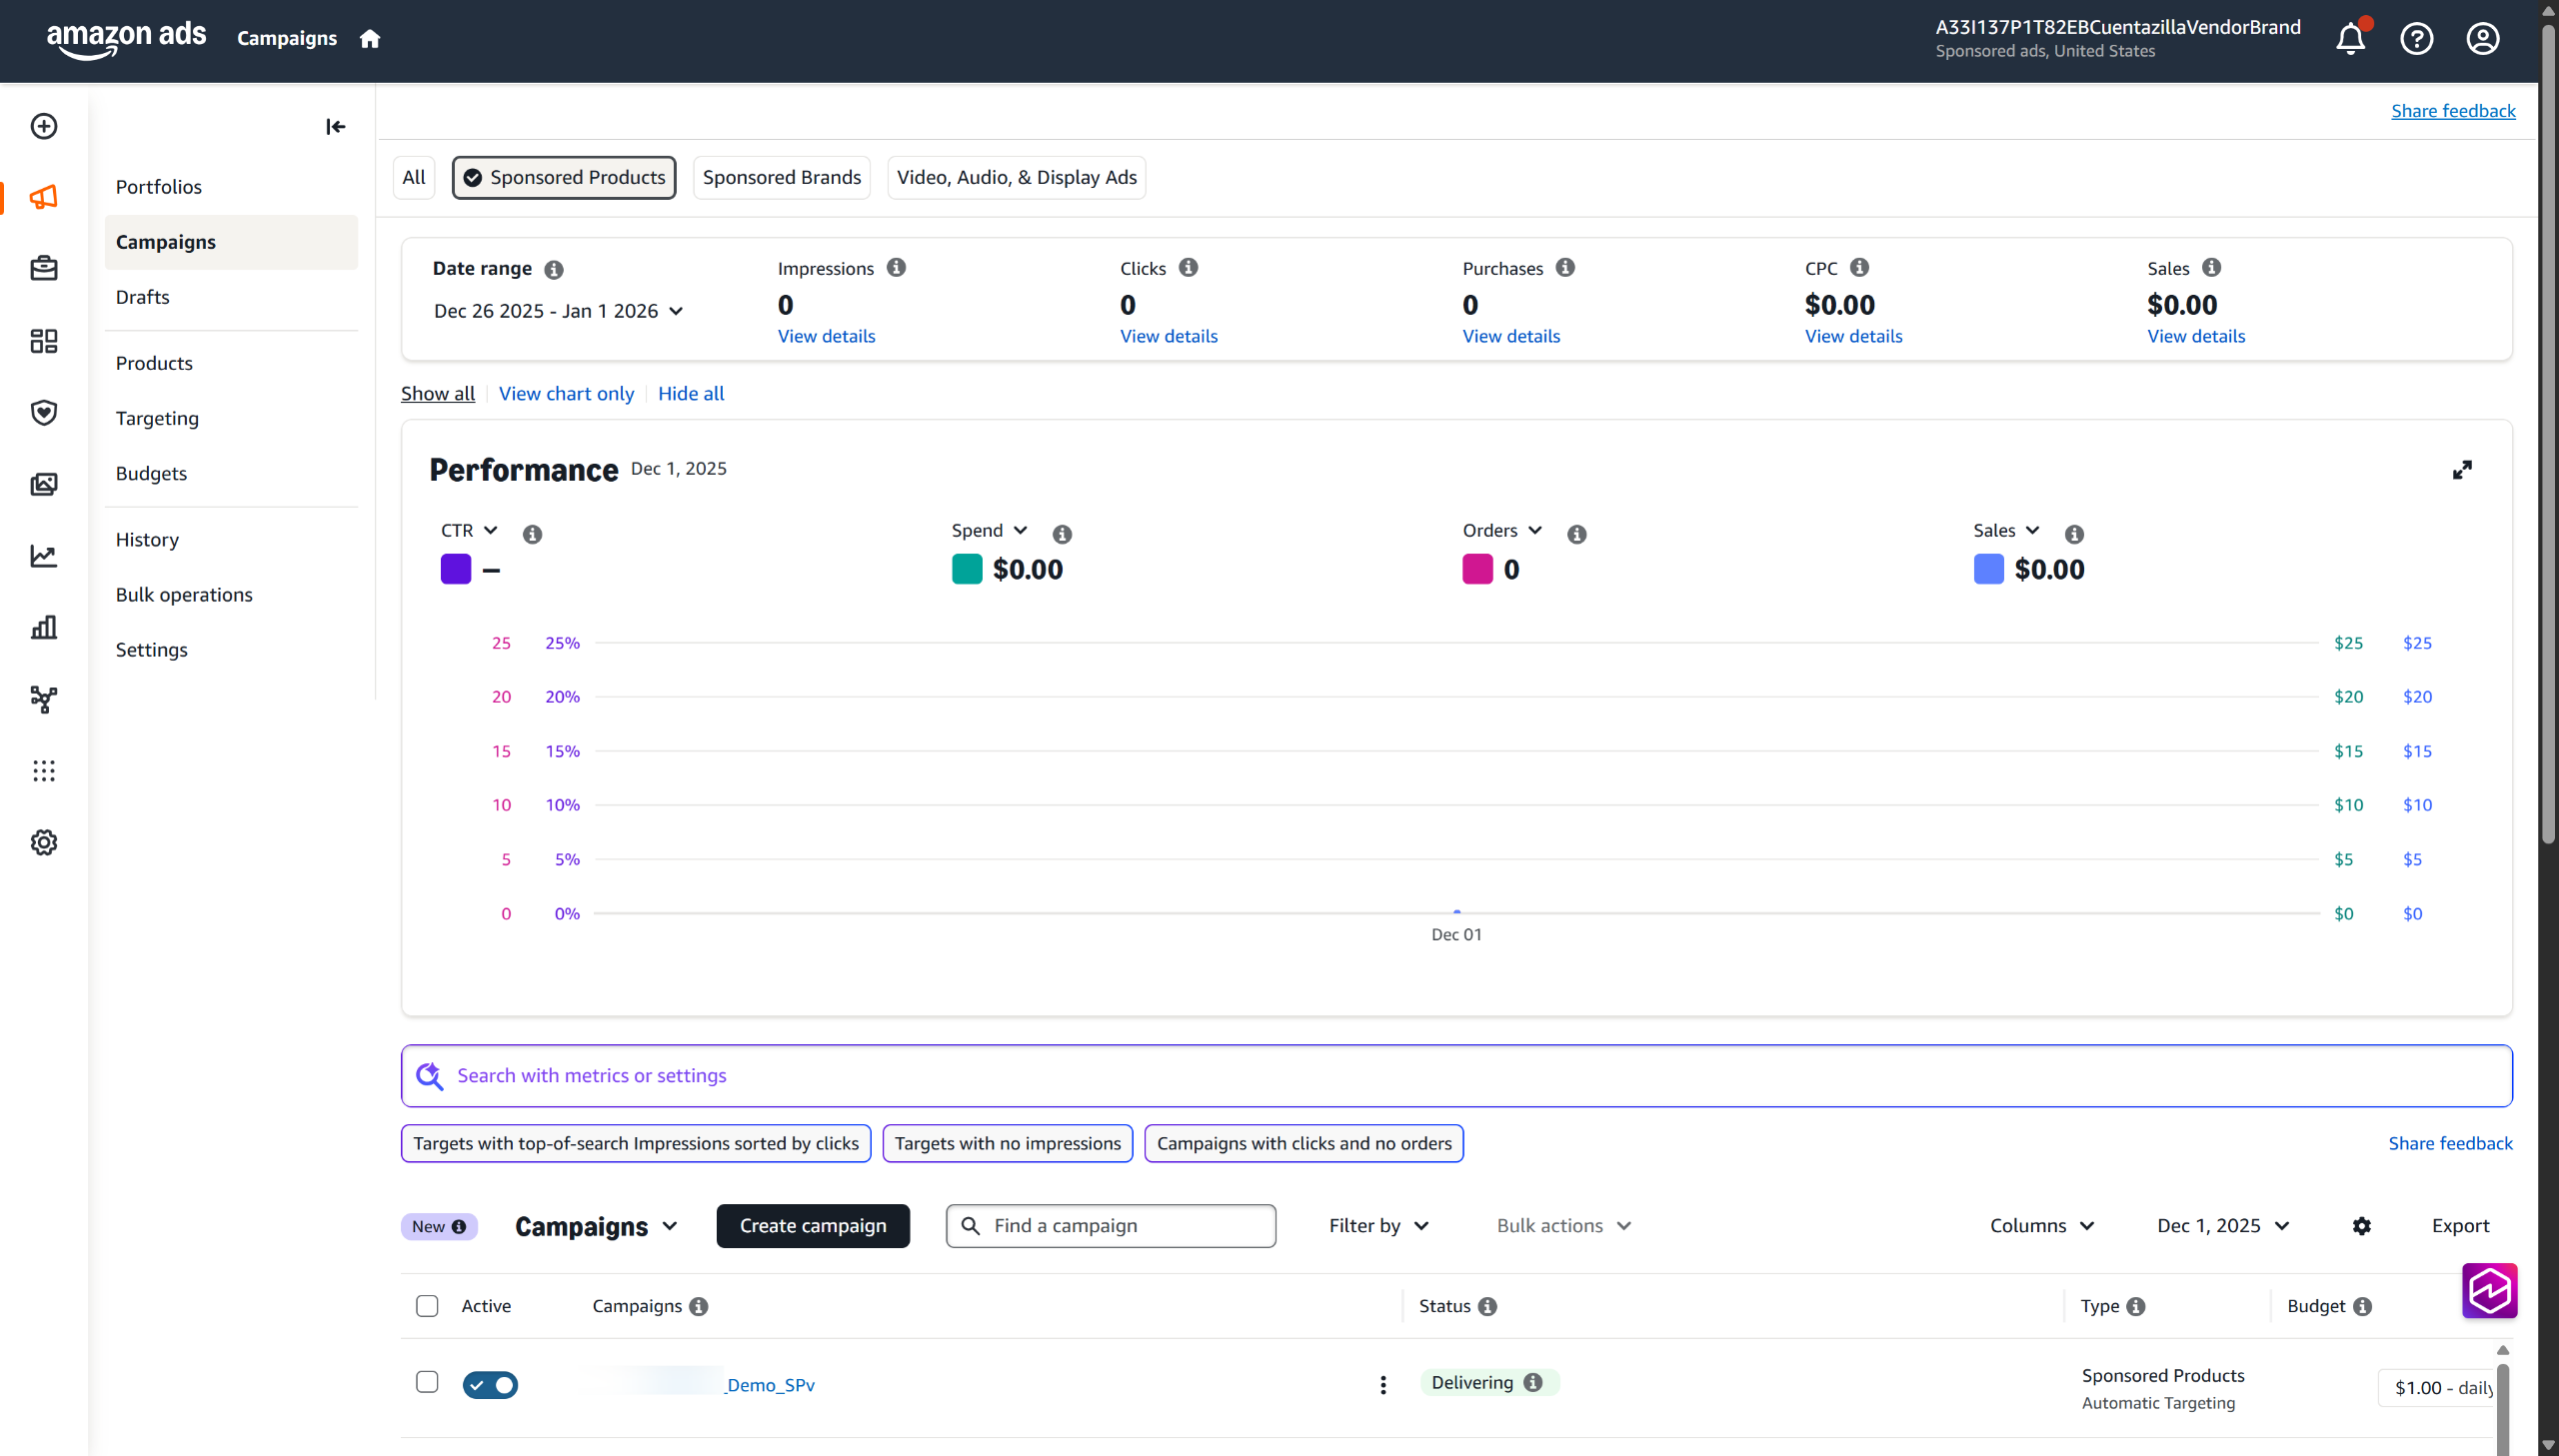The image size is (2559, 1456).
Task: Open the Demo_SPv campaign three-dot menu
Action: (x=1383, y=1385)
